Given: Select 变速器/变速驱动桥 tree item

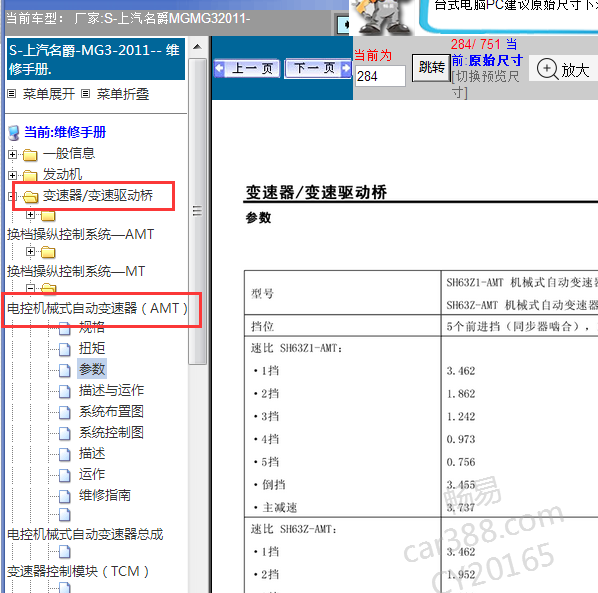Looking at the screenshot, I should click(98, 196).
